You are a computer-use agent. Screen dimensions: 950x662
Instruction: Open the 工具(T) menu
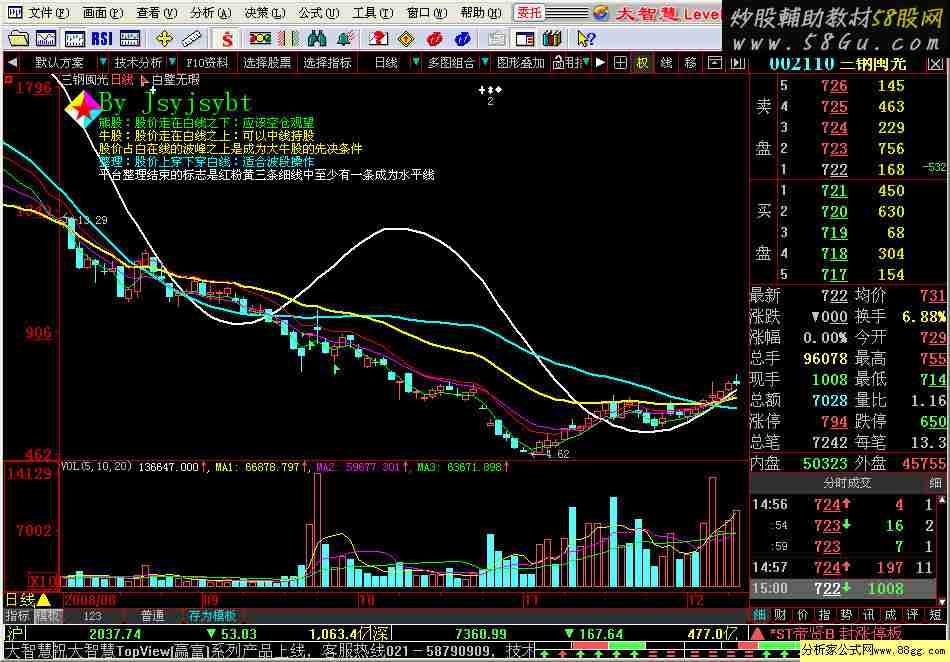point(373,13)
